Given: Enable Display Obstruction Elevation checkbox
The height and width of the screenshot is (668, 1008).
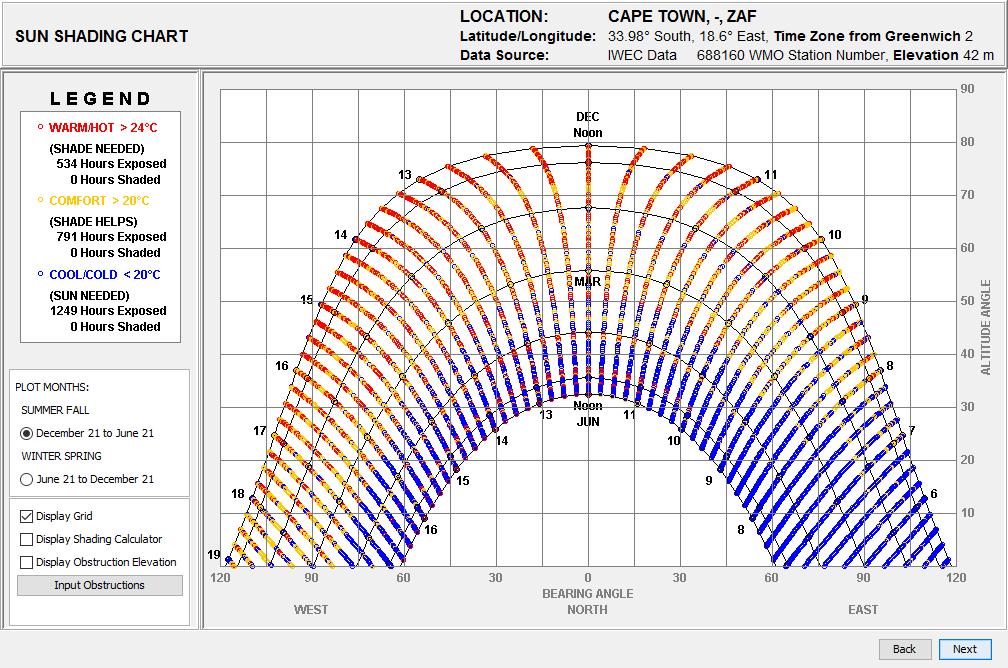Looking at the screenshot, I should [26, 563].
